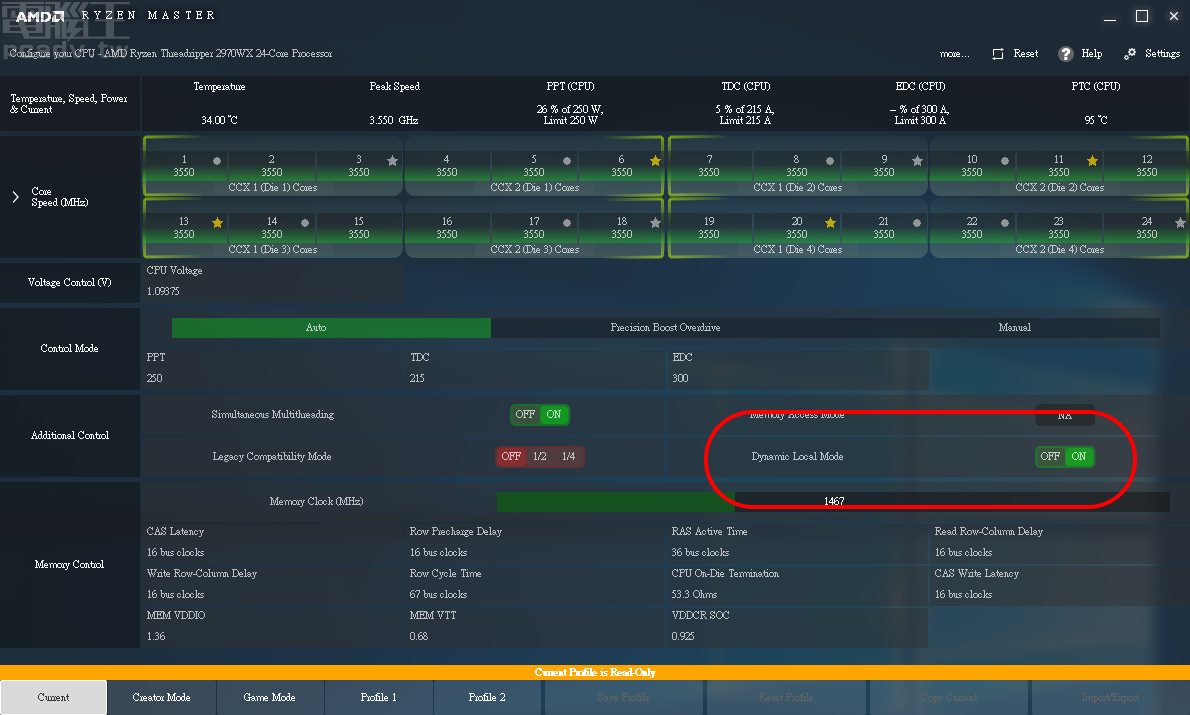1190x715 pixels.
Task: Click the dot marker on core 10
Action: 1005,161
